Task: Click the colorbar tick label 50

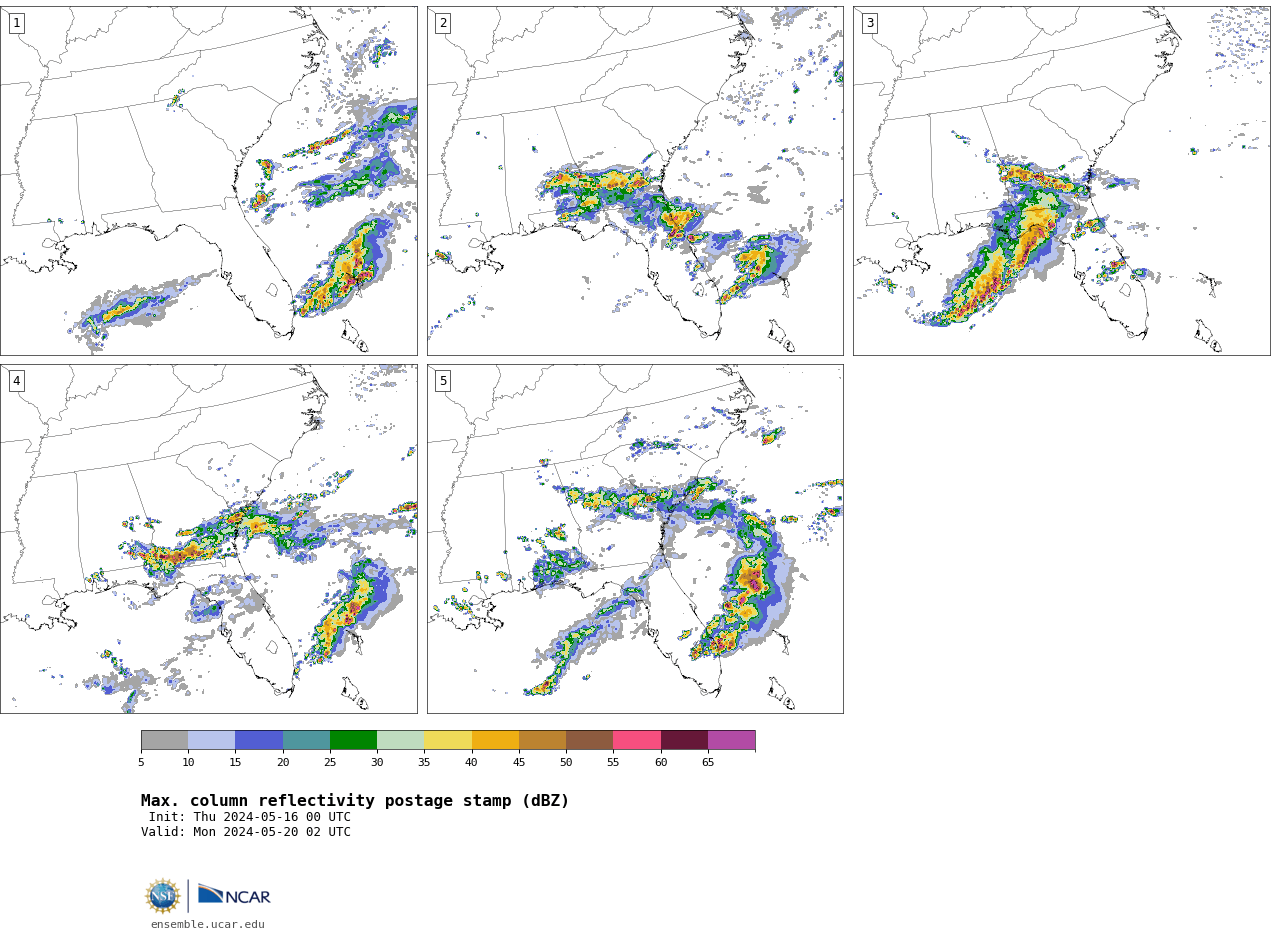Action: pos(566,763)
